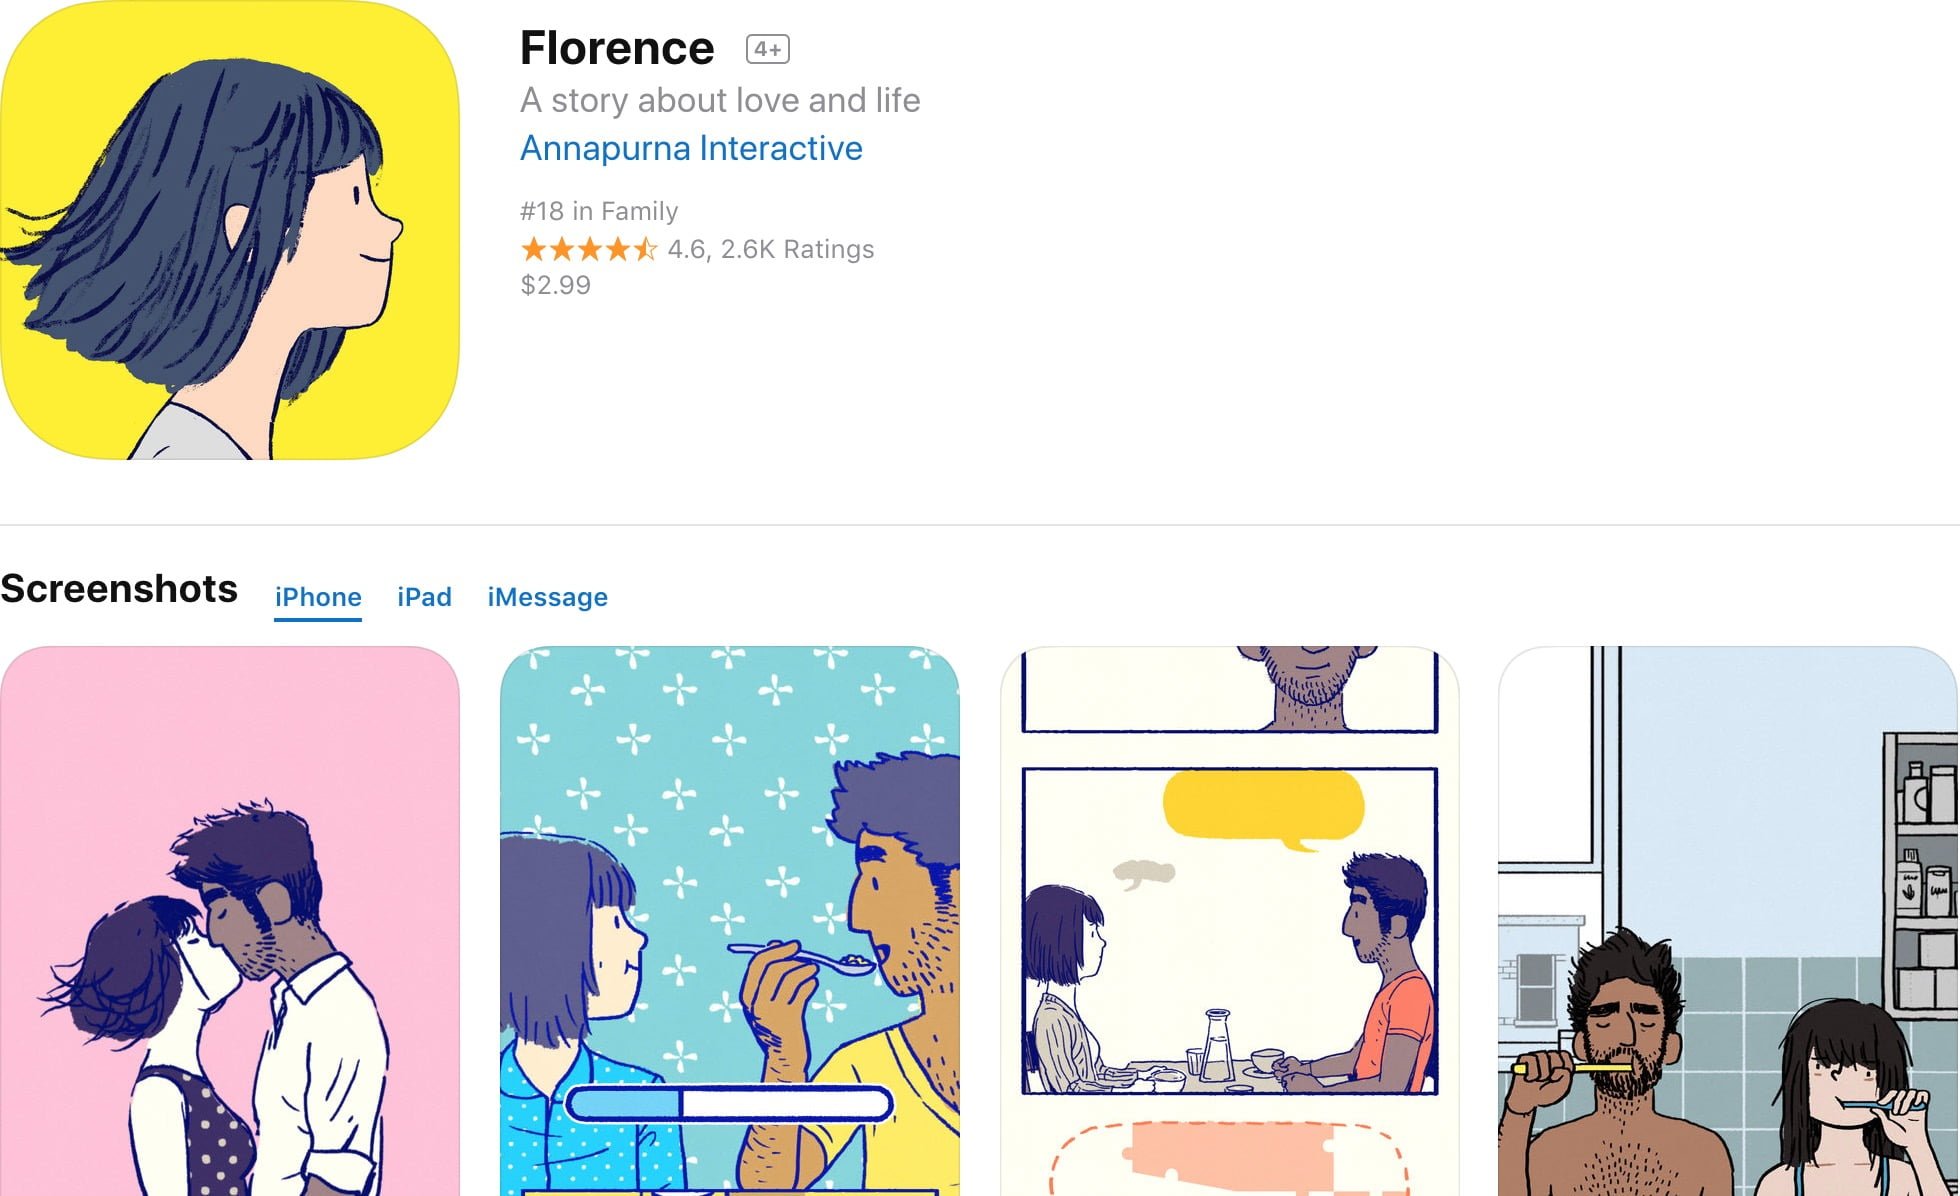The width and height of the screenshot is (1960, 1196).
Task: Click the orange star rating icons
Action: [588, 249]
